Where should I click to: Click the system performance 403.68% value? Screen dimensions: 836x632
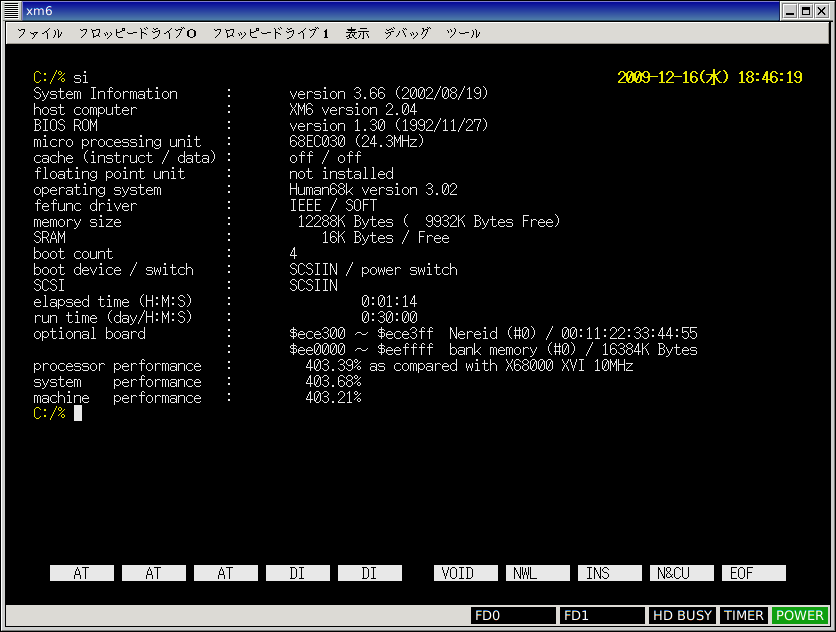[x=333, y=382]
